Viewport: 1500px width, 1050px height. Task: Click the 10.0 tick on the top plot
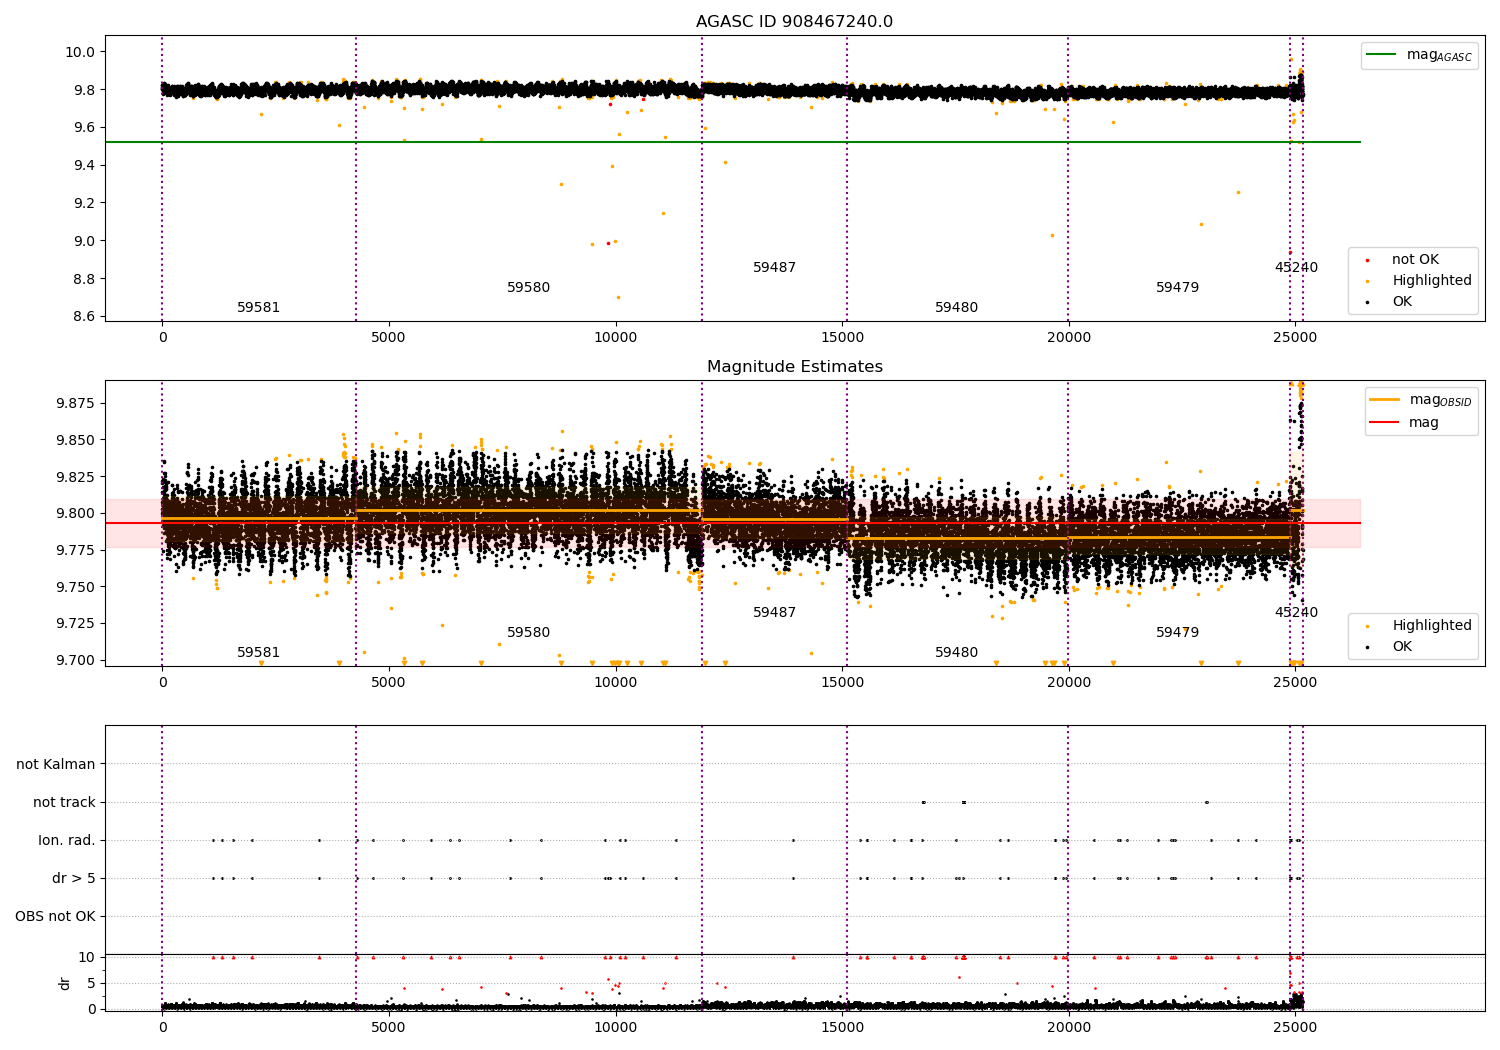pos(81,52)
